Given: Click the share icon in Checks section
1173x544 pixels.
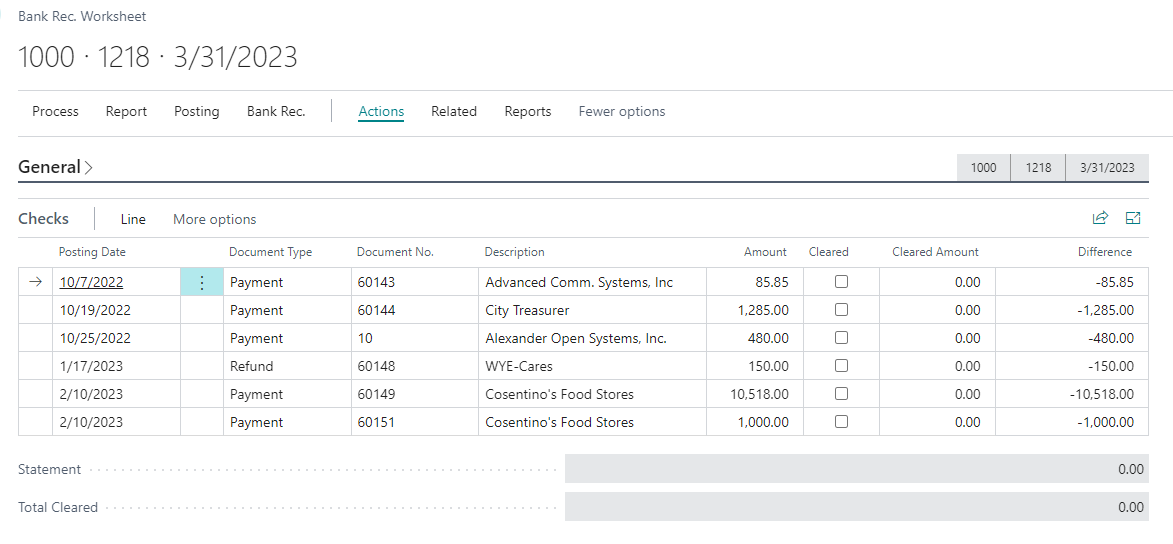Looking at the screenshot, I should pyautogui.click(x=1100, y=218).
